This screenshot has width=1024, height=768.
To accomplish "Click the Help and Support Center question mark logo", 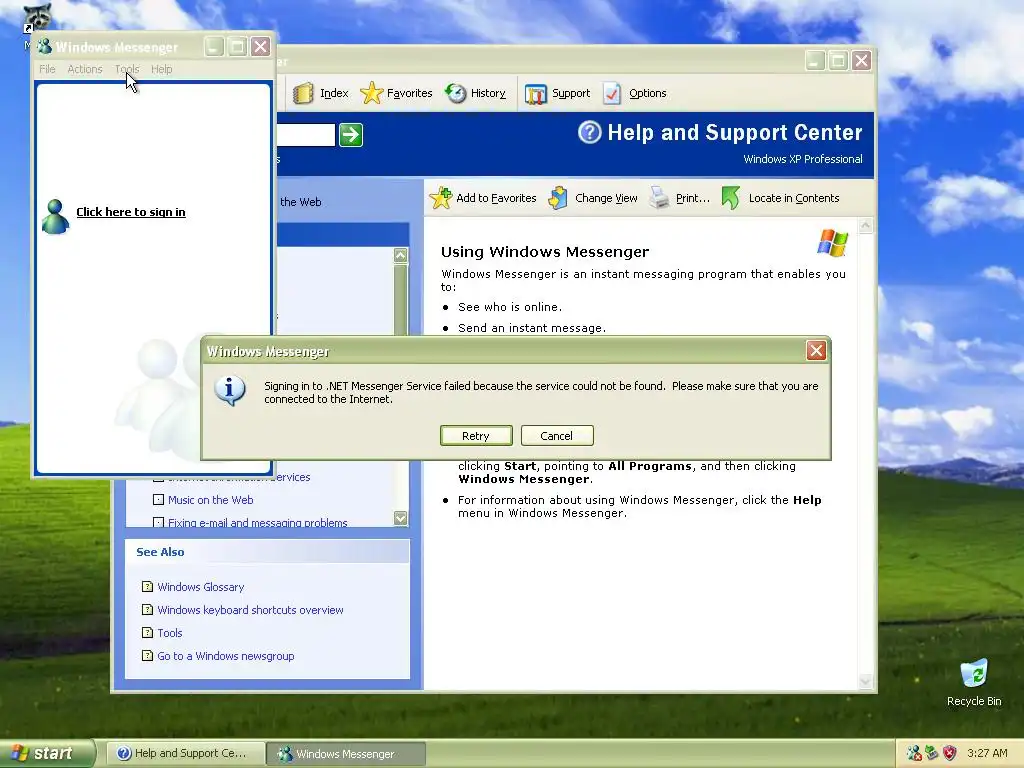I will click(589, 133).
